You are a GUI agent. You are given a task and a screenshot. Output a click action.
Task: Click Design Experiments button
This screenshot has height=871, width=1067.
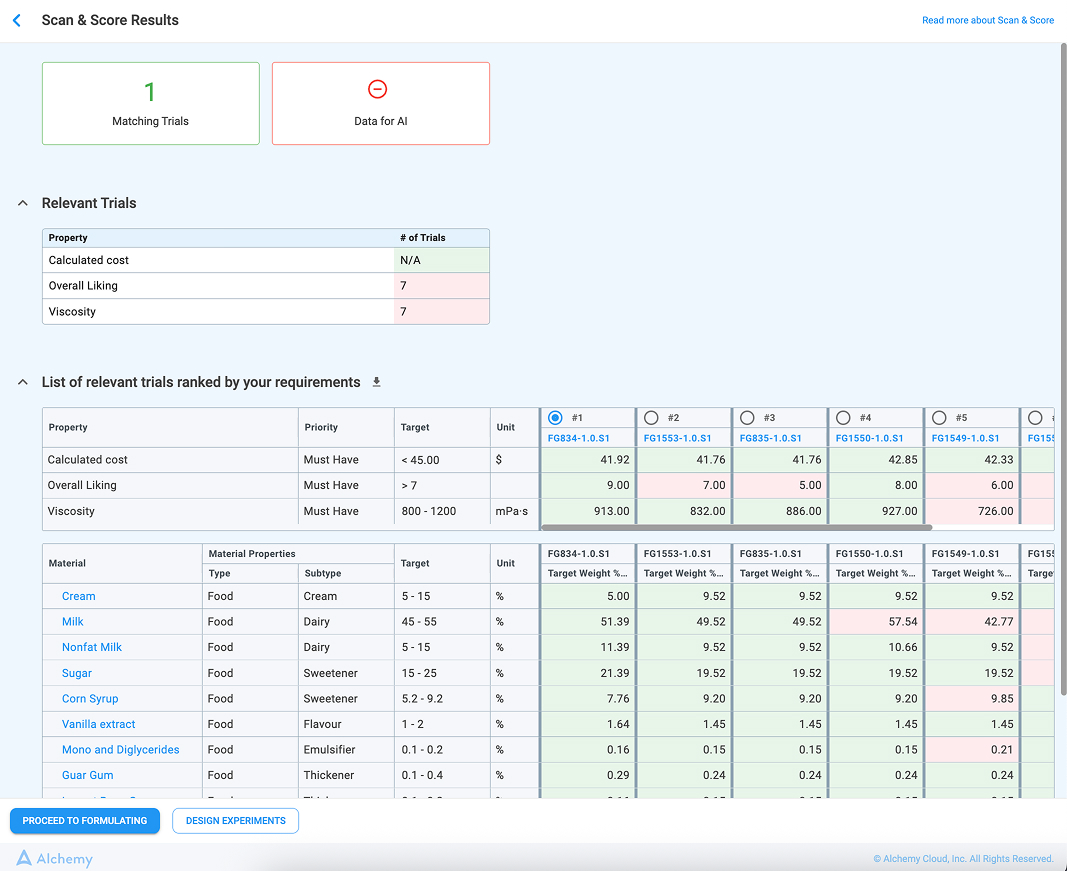tap(235, 821)
